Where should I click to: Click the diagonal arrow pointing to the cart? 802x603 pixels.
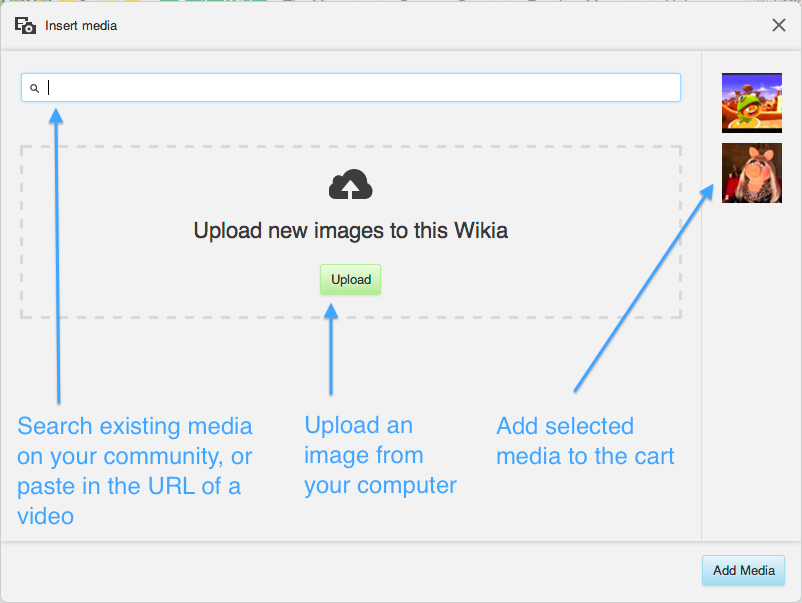click(643, 288)
